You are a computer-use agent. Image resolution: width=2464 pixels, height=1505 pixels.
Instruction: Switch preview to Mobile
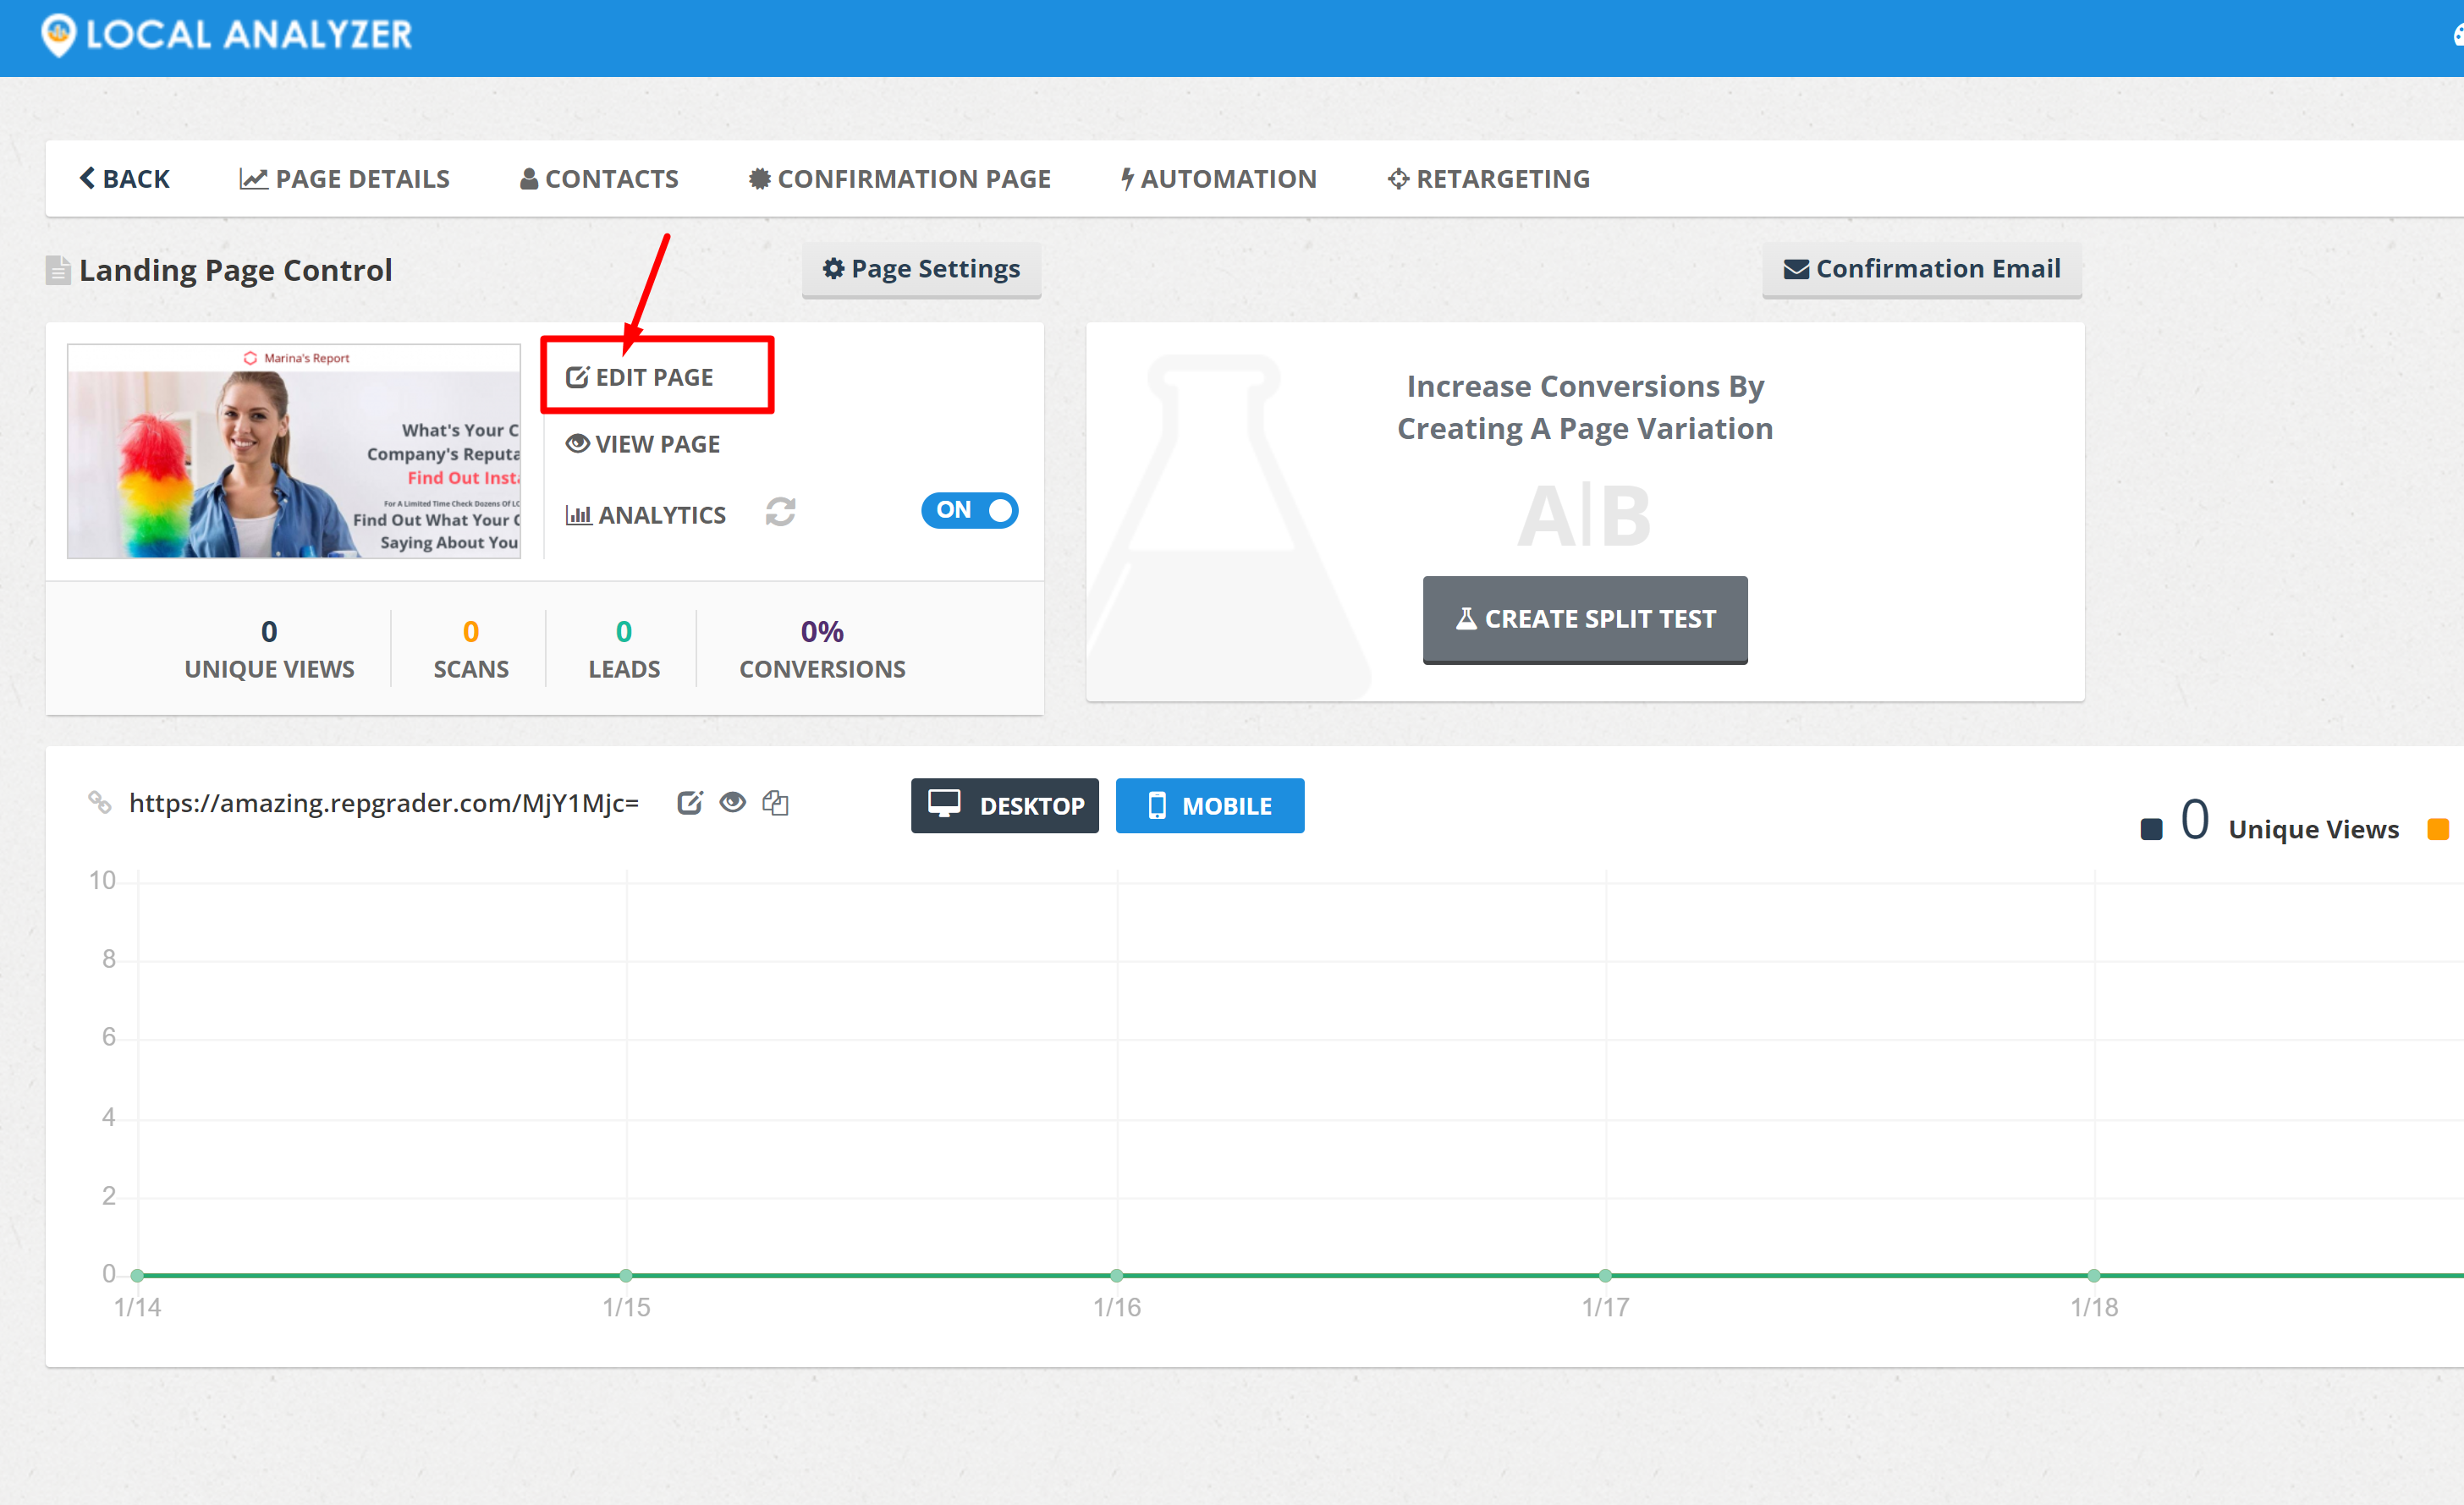pyautogui.click(x=1209, y=806)
